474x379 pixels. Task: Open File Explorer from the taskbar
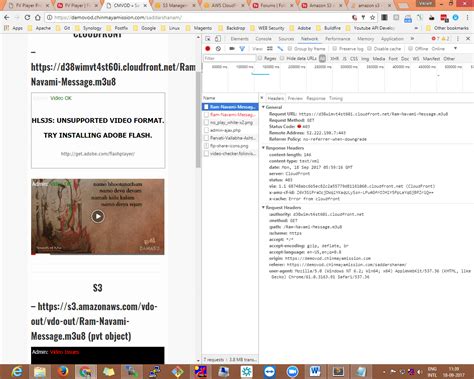click(x=40, y=372)
